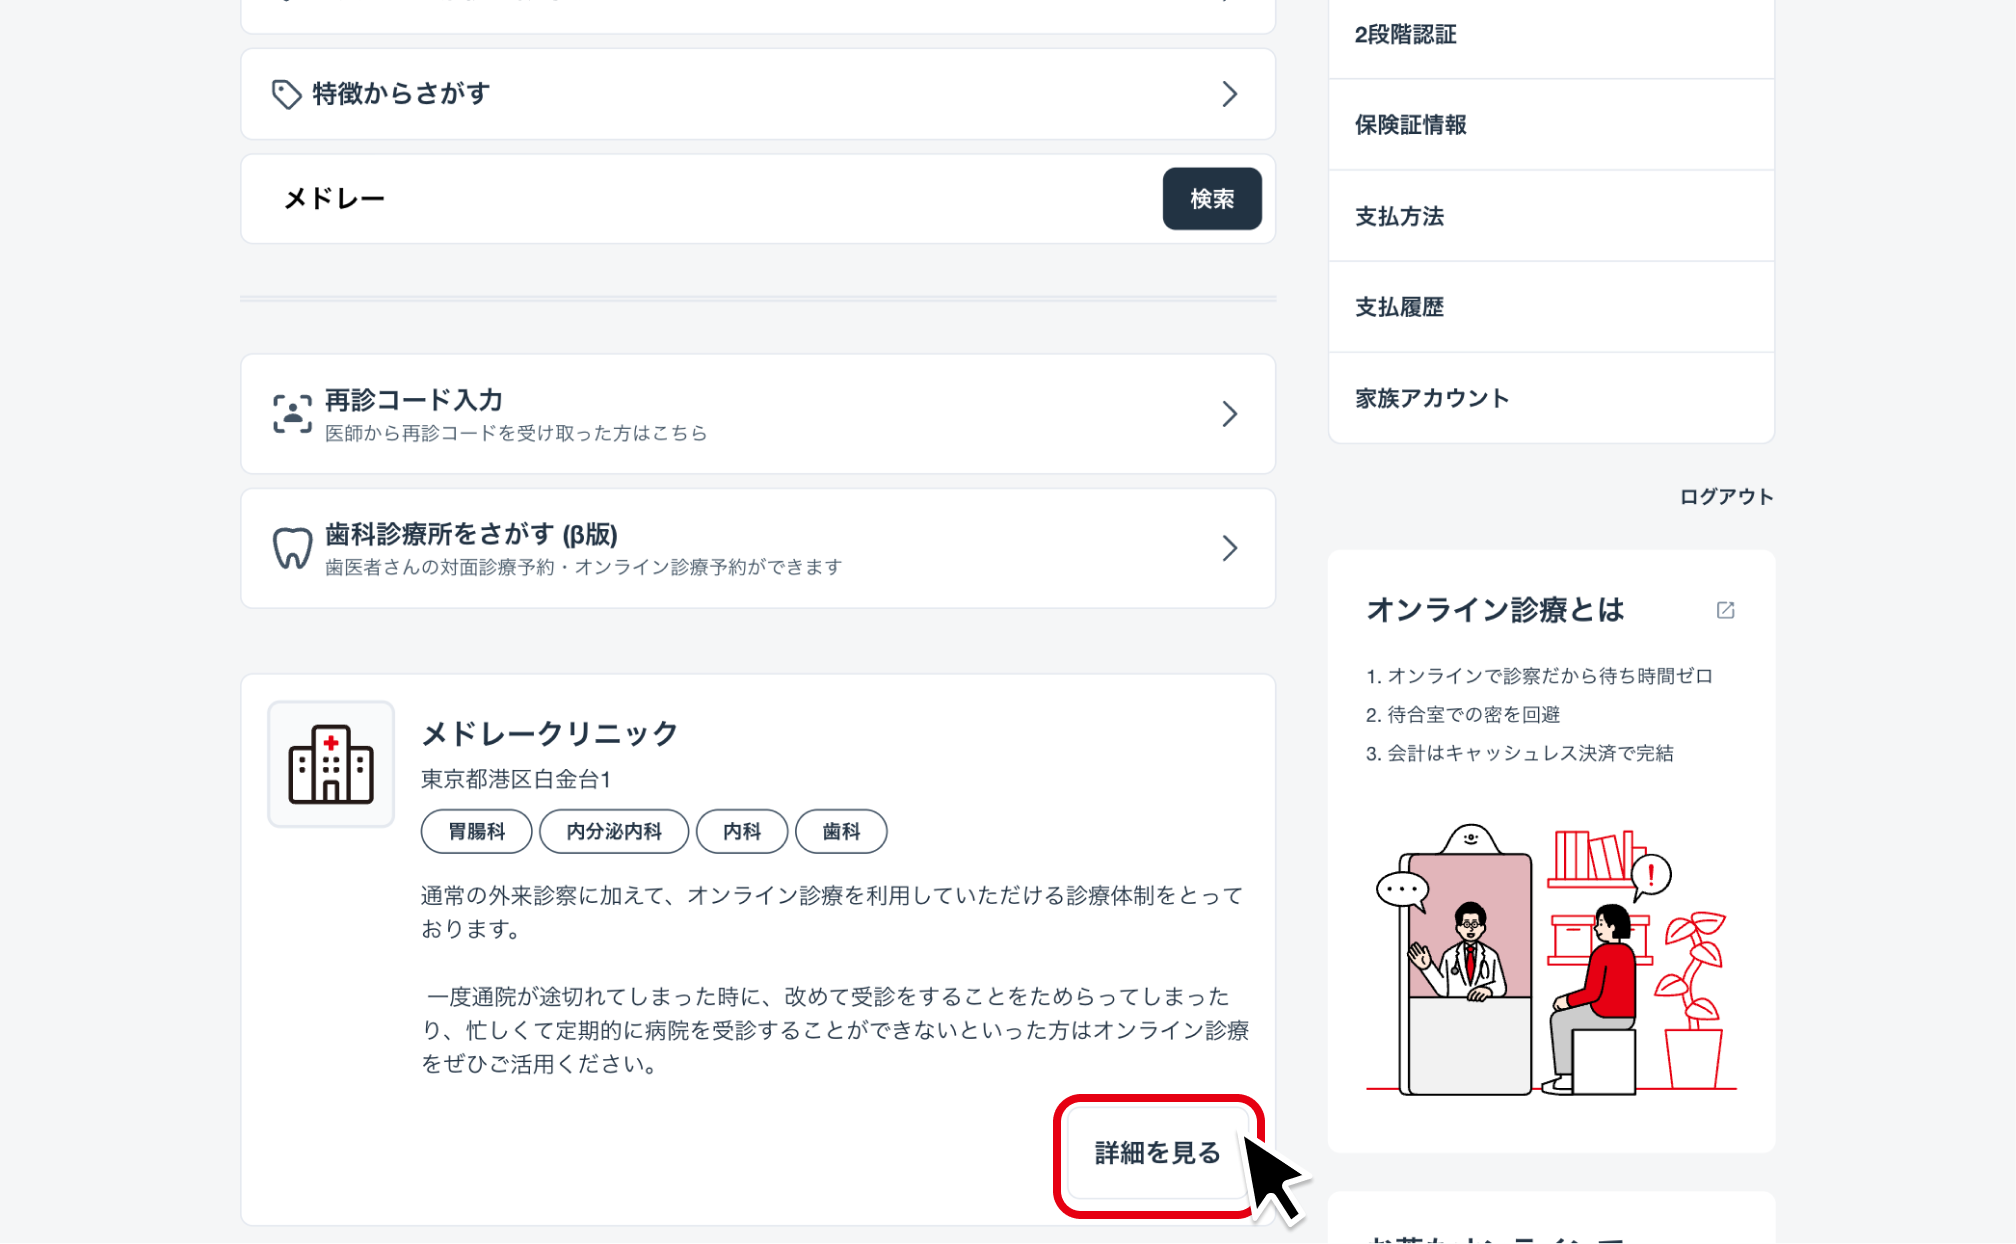Screen dimensions: 2016x1244
Task: Select the 歯科 department tag
Action: pyautogui.click(x=841, y=831)
